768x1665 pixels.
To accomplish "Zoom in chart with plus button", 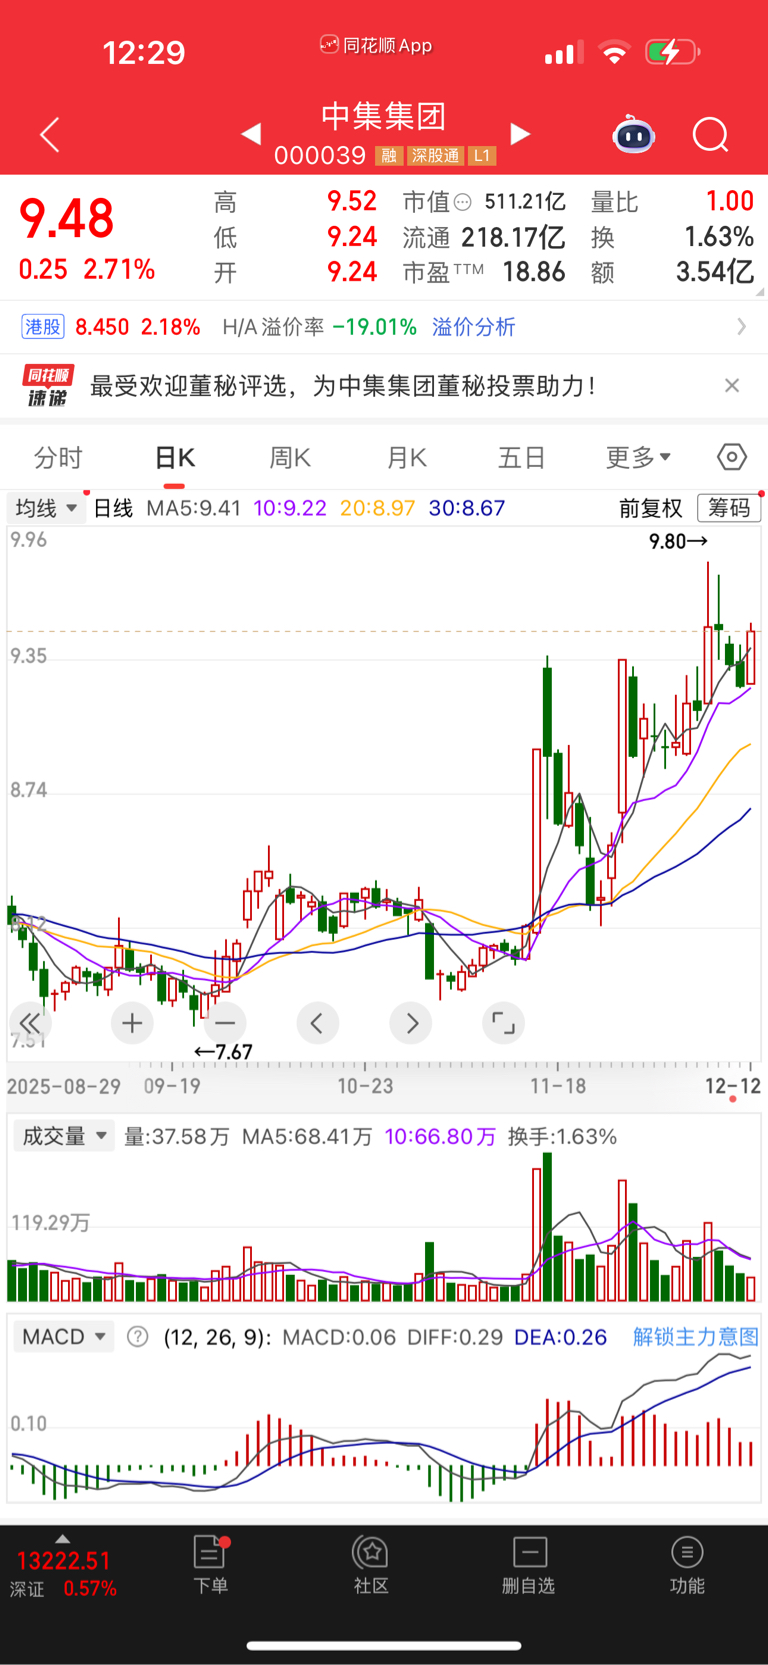I will [132, 1023].
